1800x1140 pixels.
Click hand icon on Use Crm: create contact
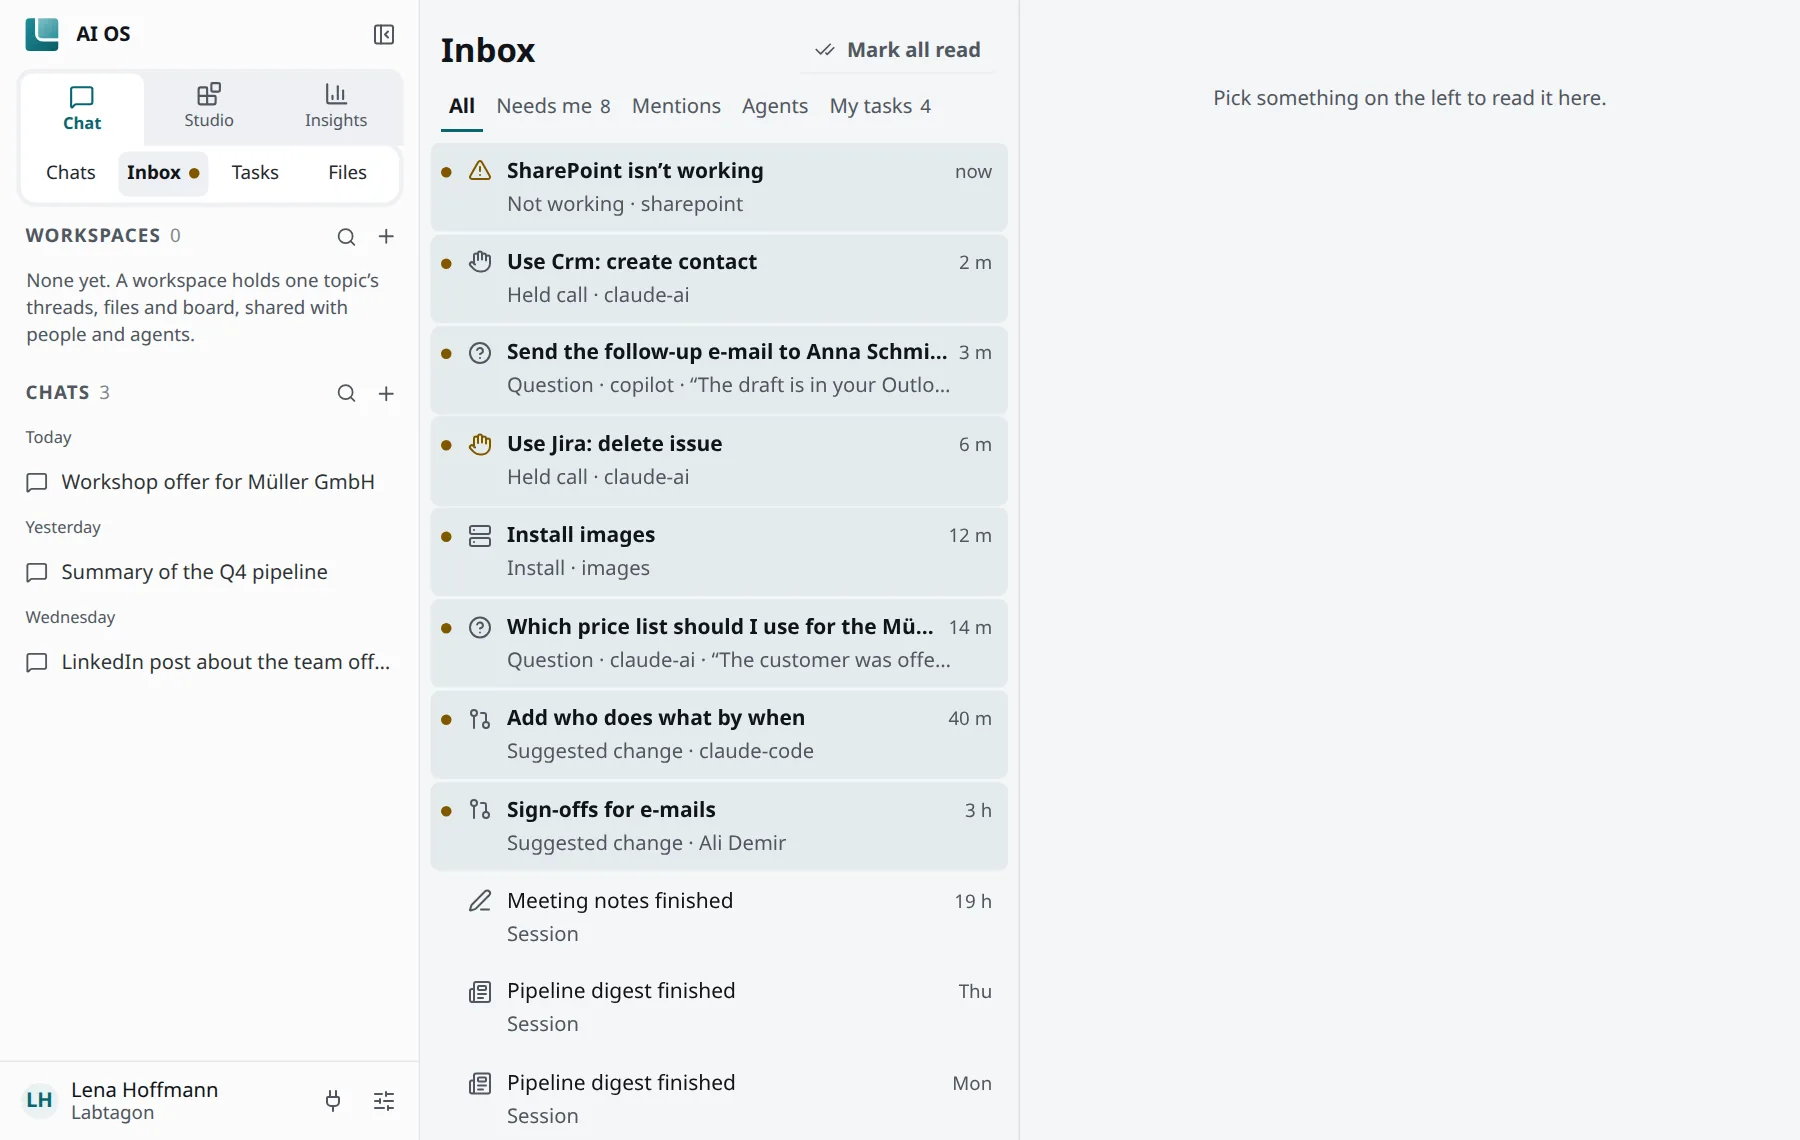click(x=480, y=262)
